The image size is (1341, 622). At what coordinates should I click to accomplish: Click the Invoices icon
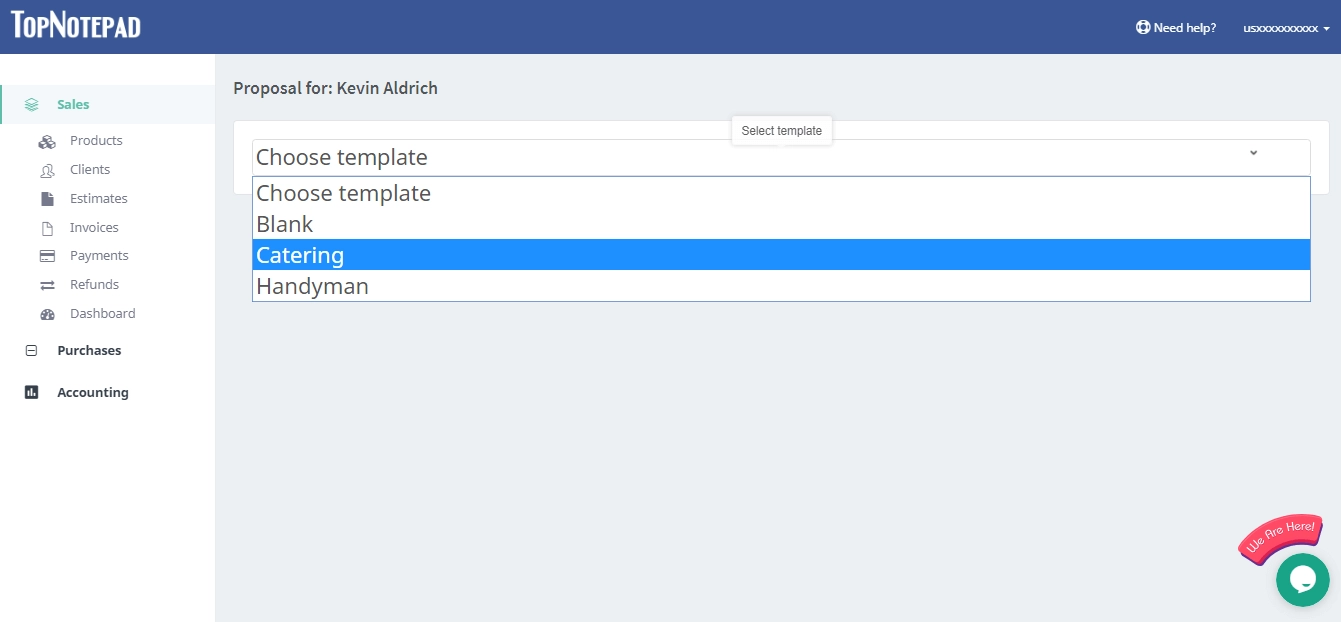47,227
